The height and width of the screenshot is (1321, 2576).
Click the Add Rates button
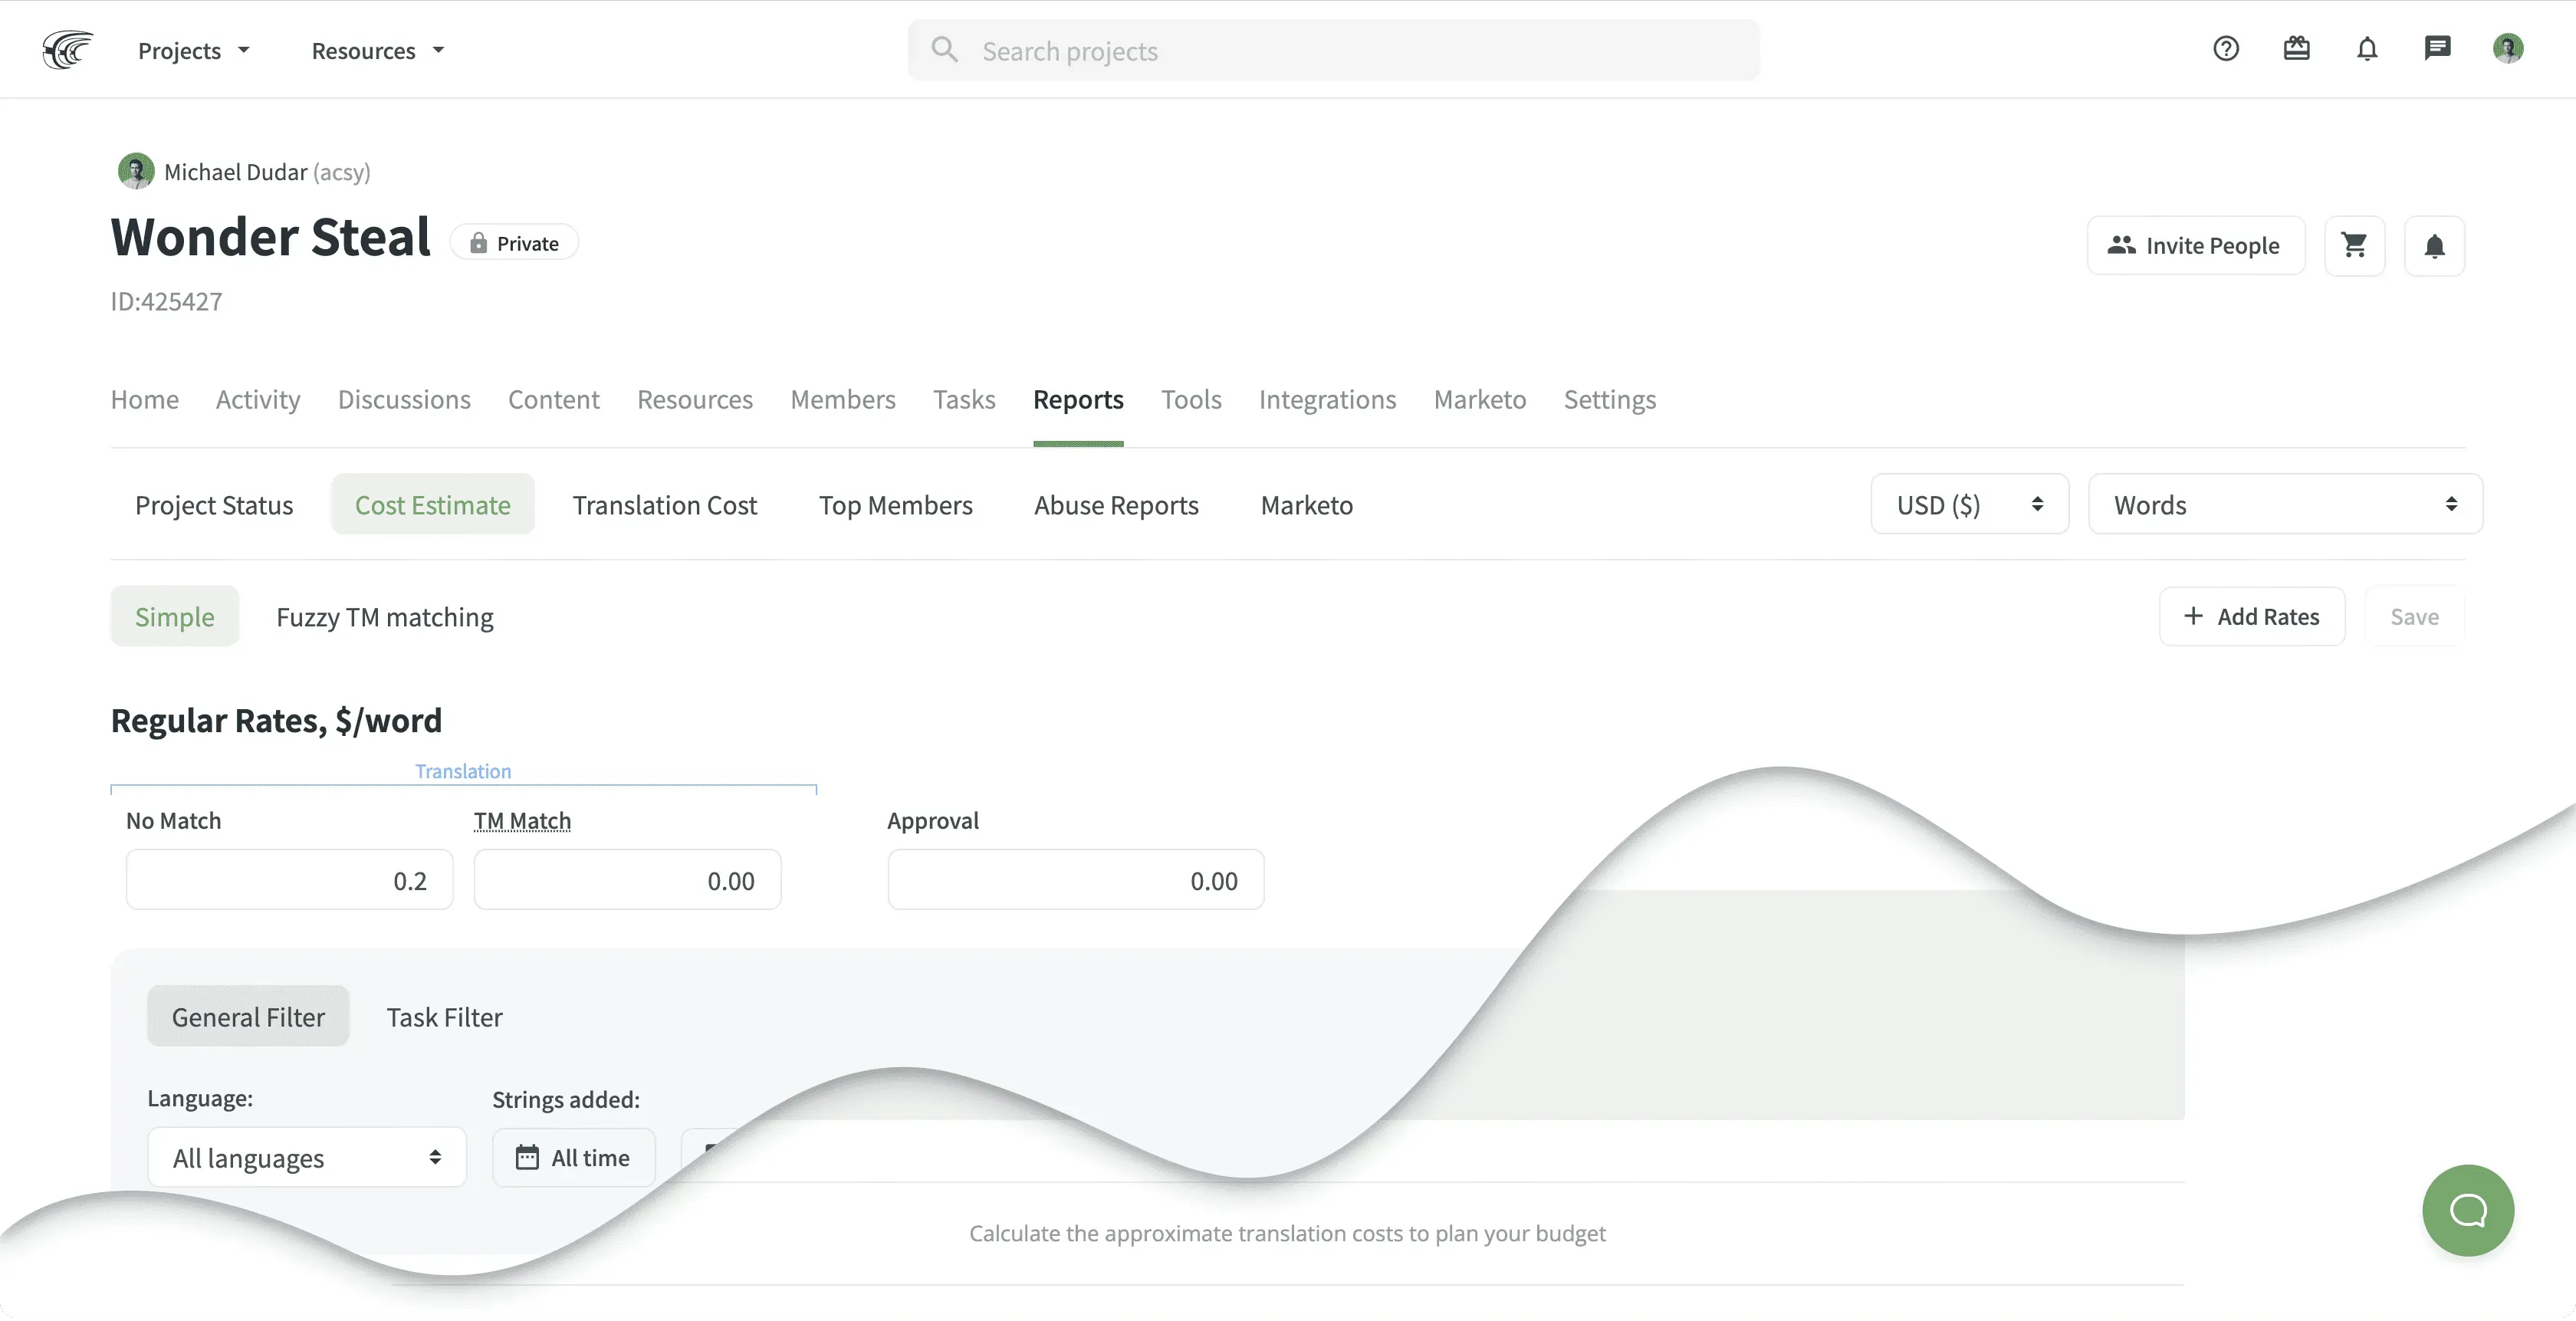point(2252,616)
